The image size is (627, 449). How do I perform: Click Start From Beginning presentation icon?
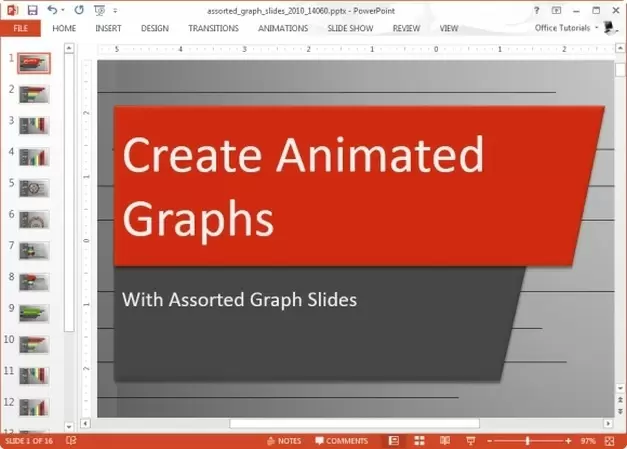coord(99,10)
